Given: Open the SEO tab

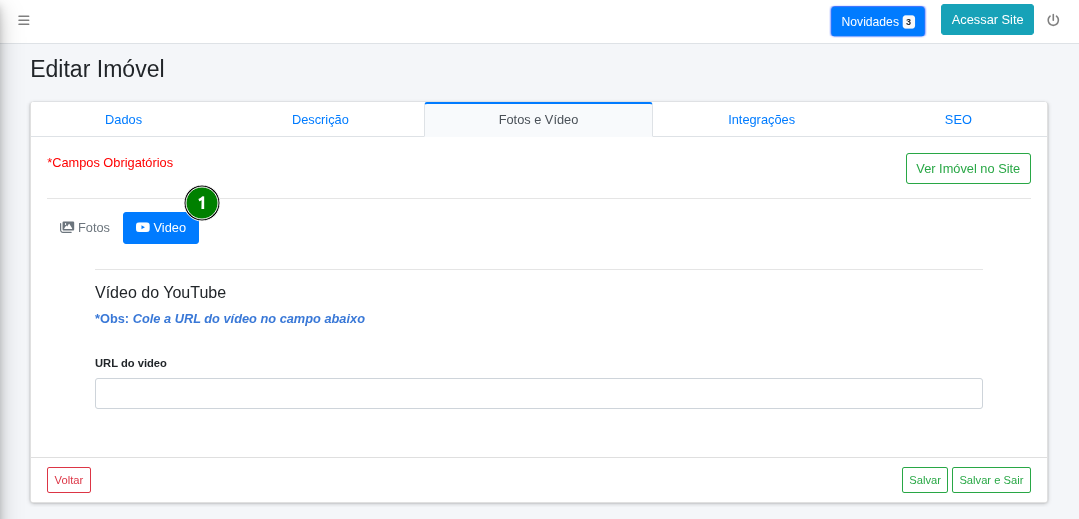Looking at the screenshot, I should tap(958, 120).
